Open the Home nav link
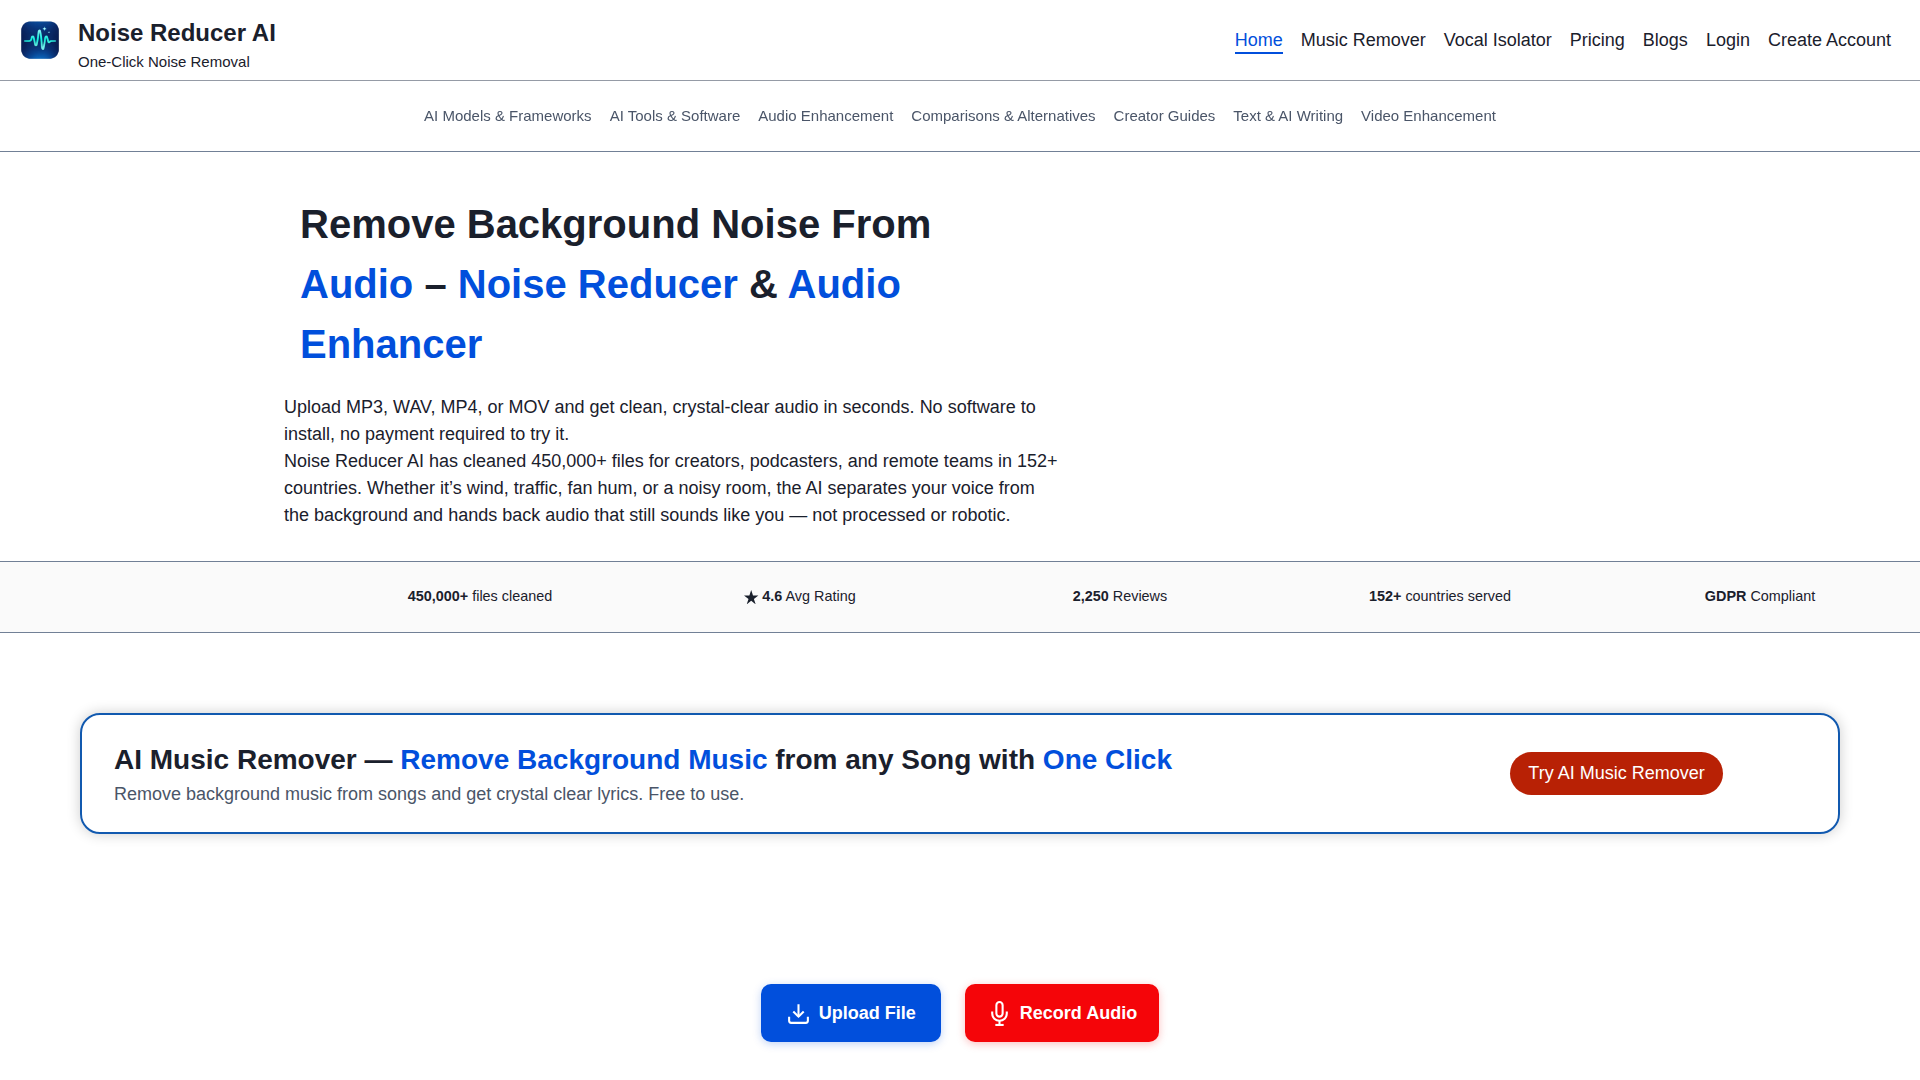Viewport: 1920px width, 1080px height. point(1258,40)
